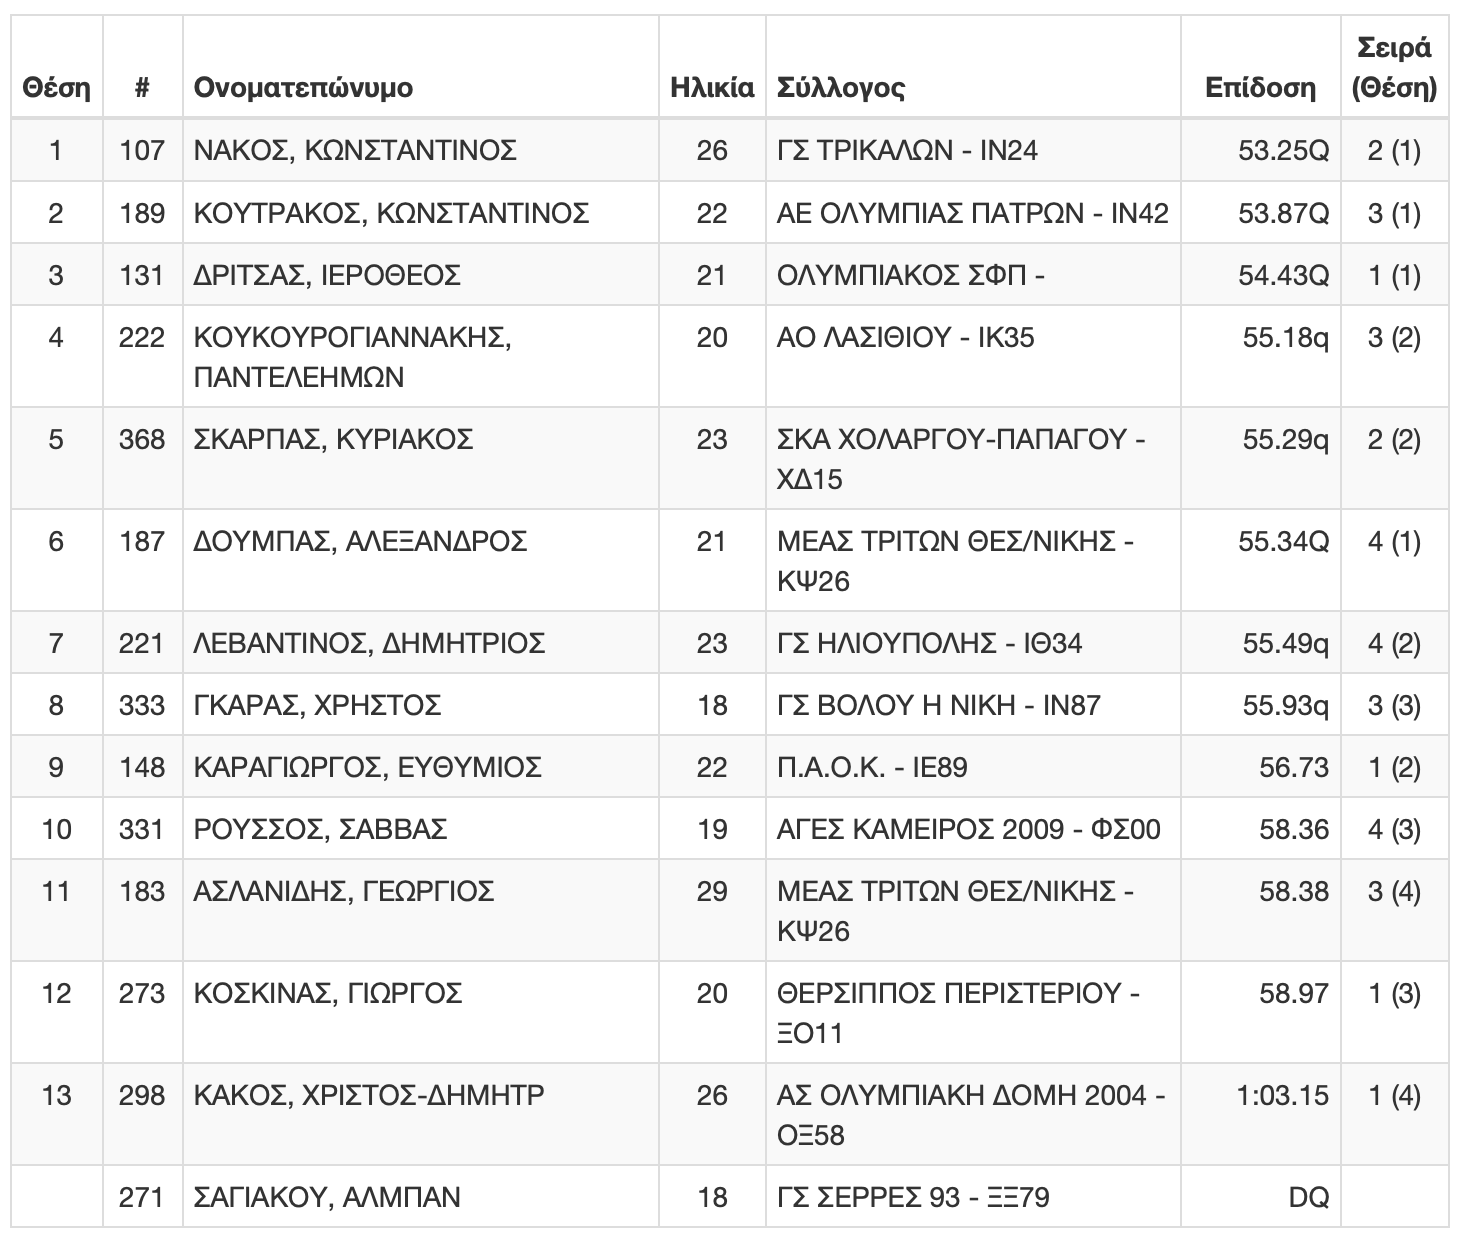1484x1250 pixels.
Task: Click DQ result for ΣΑΓΙΑΚΟΥ, ΑΛΜΠΑΝ
Action: tap(1310, 1198)
